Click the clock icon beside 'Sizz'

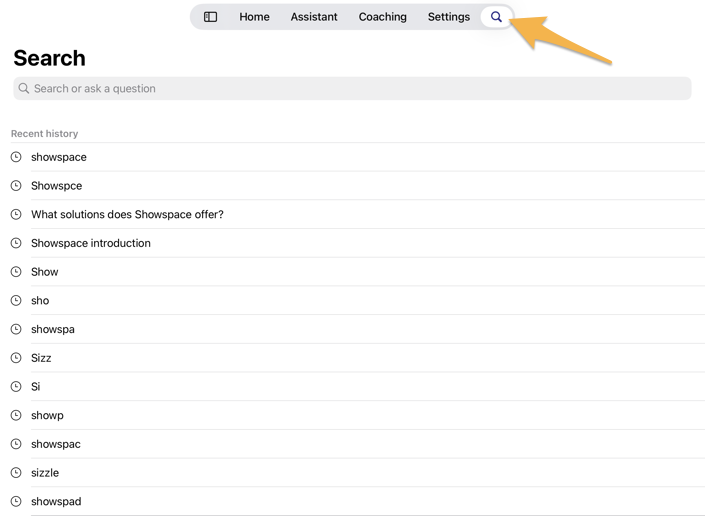tap(16, 358)
